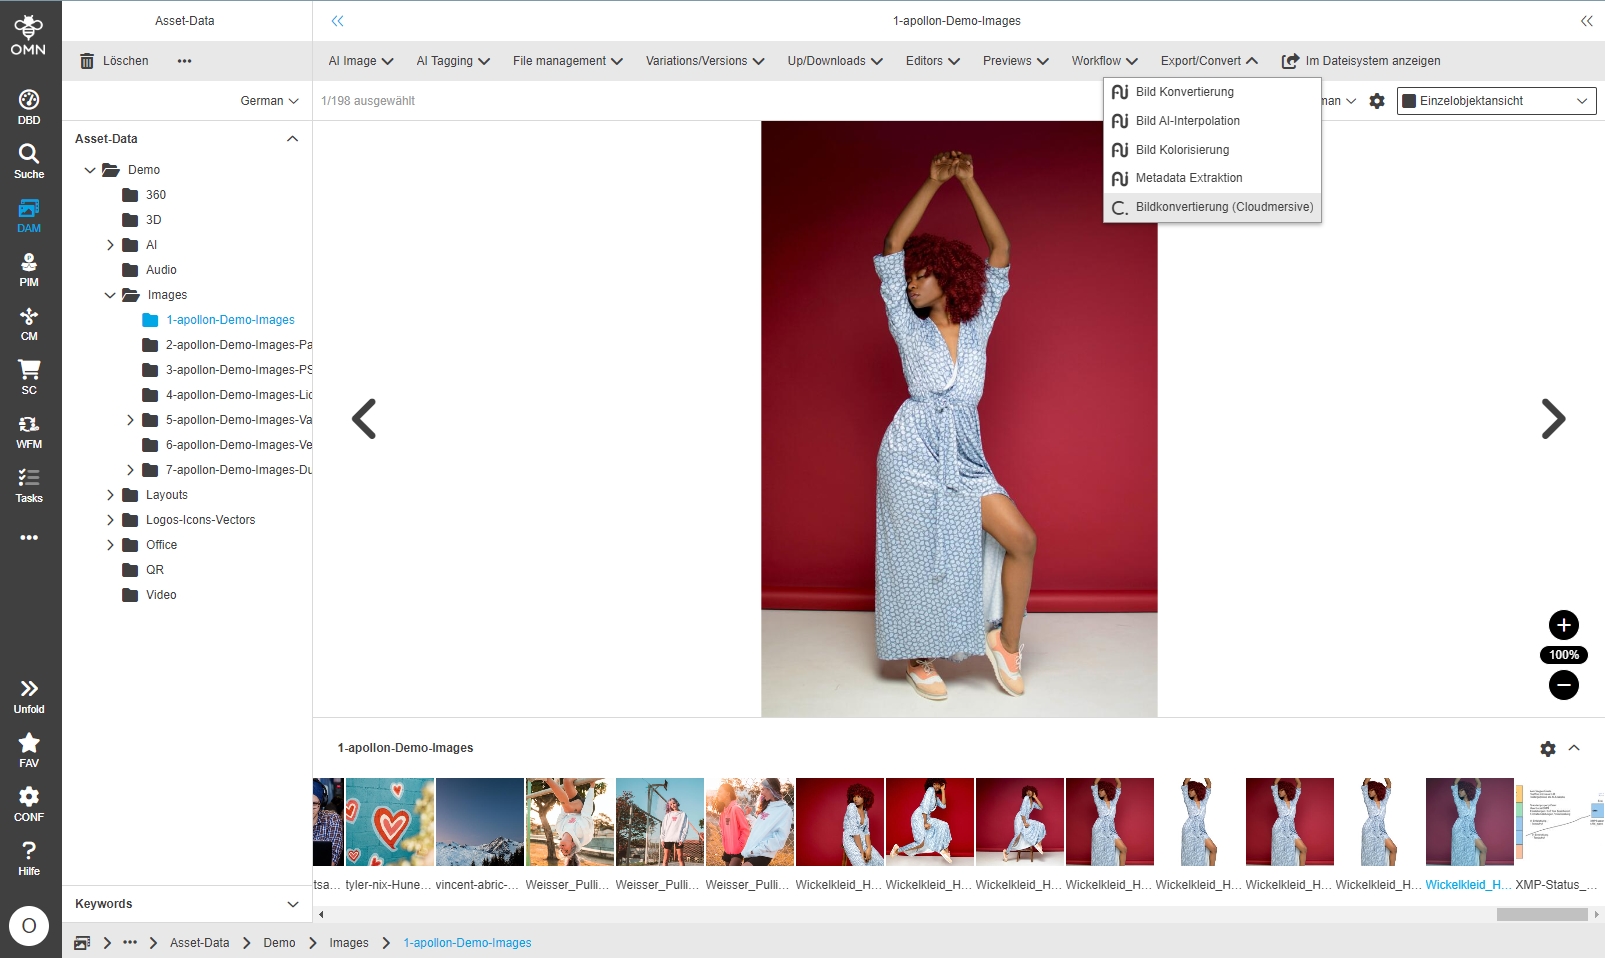Expand the Keywords panel
This screenshot has height=958, width=1605.
coord(292,904)
